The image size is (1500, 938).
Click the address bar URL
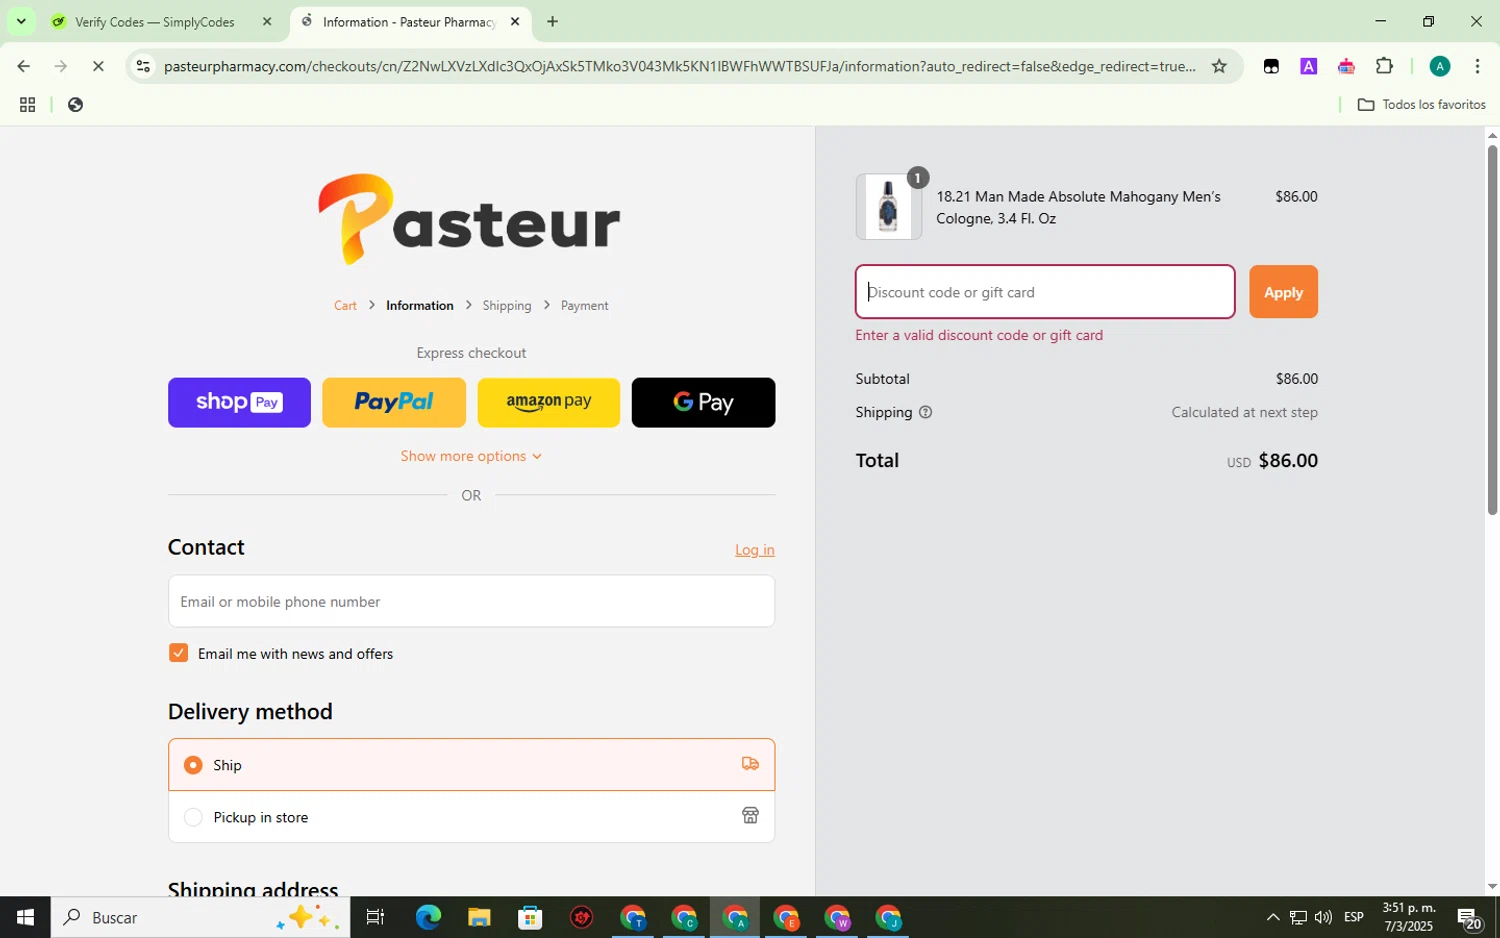pos(680,66)
